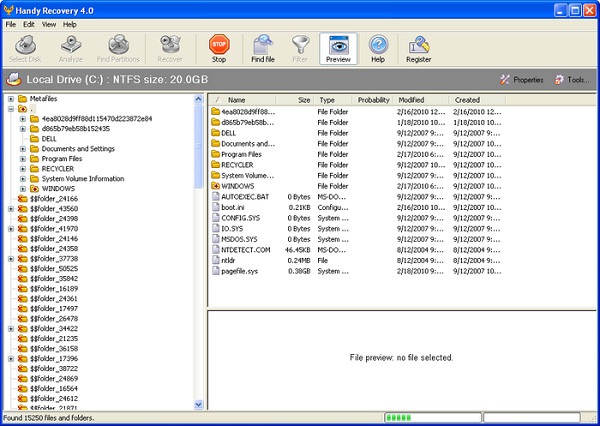Screen dimensions: 600x426
Task: Click the tree vertical scrollbar thumb
Action: click(198, 146)
